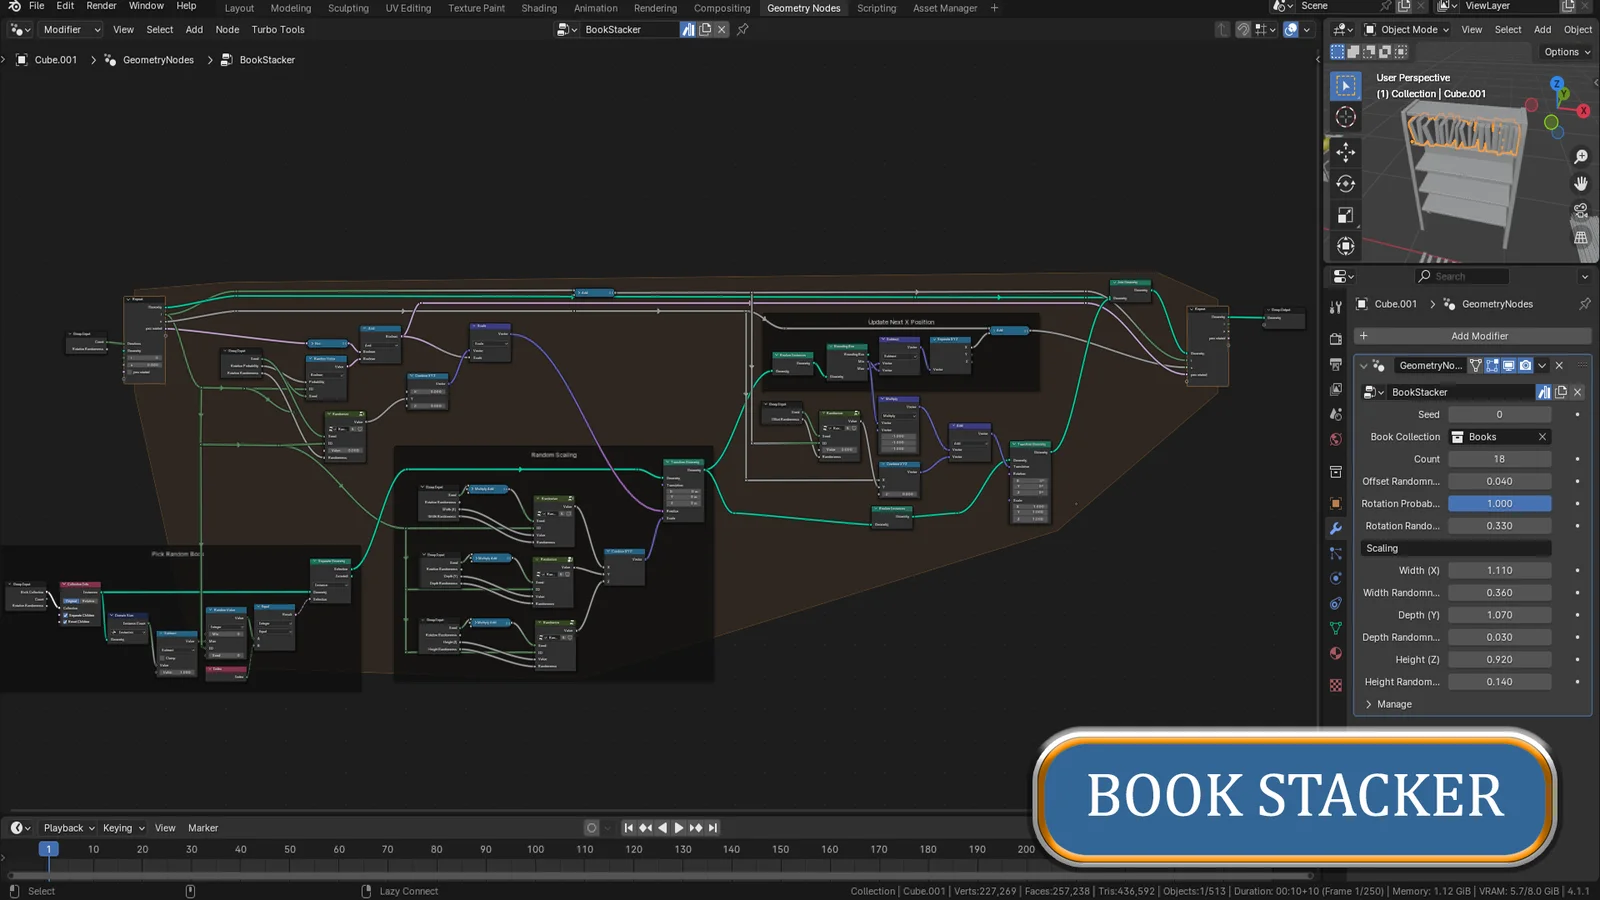Open the Modifier editor type dropdown
This screenshot has height=900, width=1600.
tap(70, 29)
